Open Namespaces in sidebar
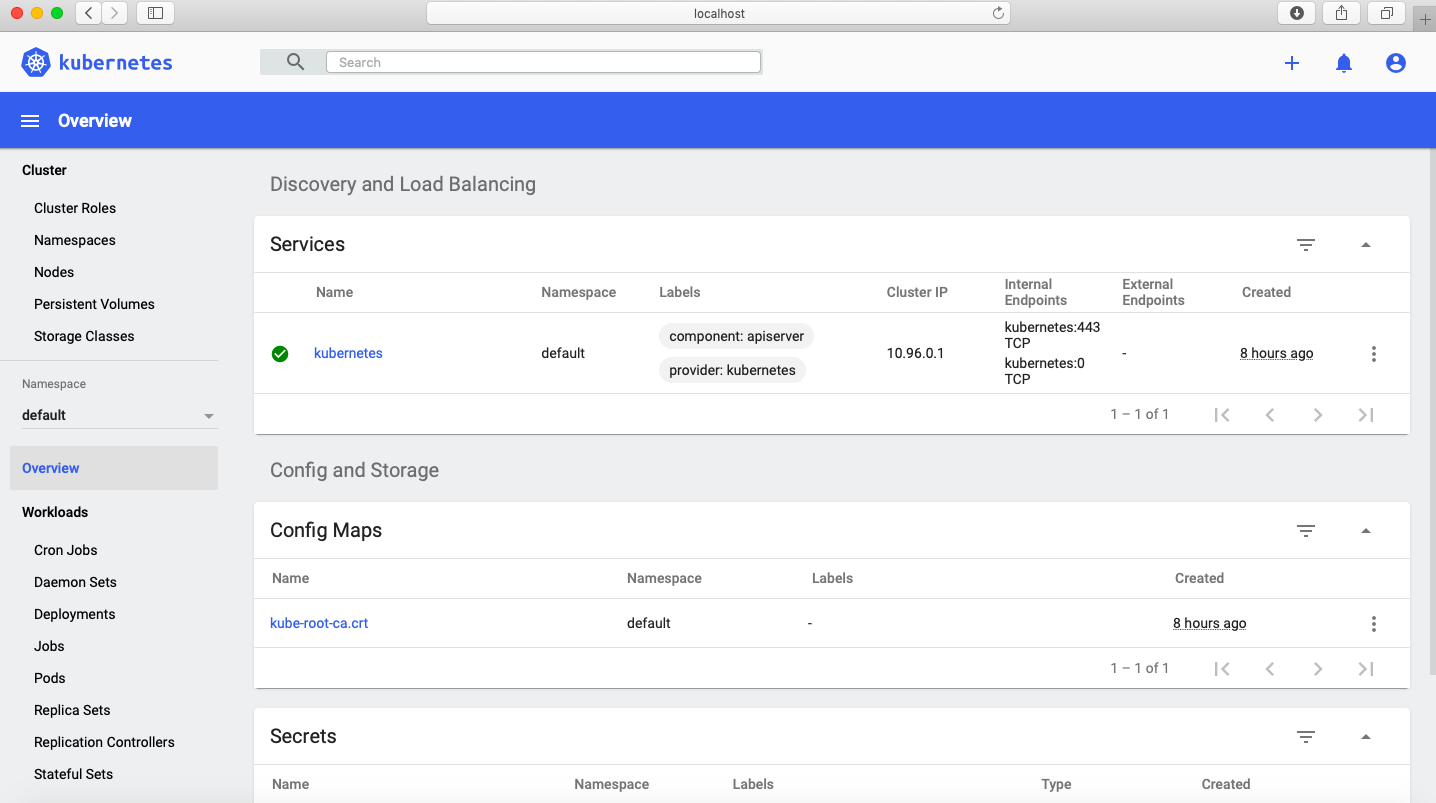The width and height of the screenshot is (1436, 803). point(75,240)
